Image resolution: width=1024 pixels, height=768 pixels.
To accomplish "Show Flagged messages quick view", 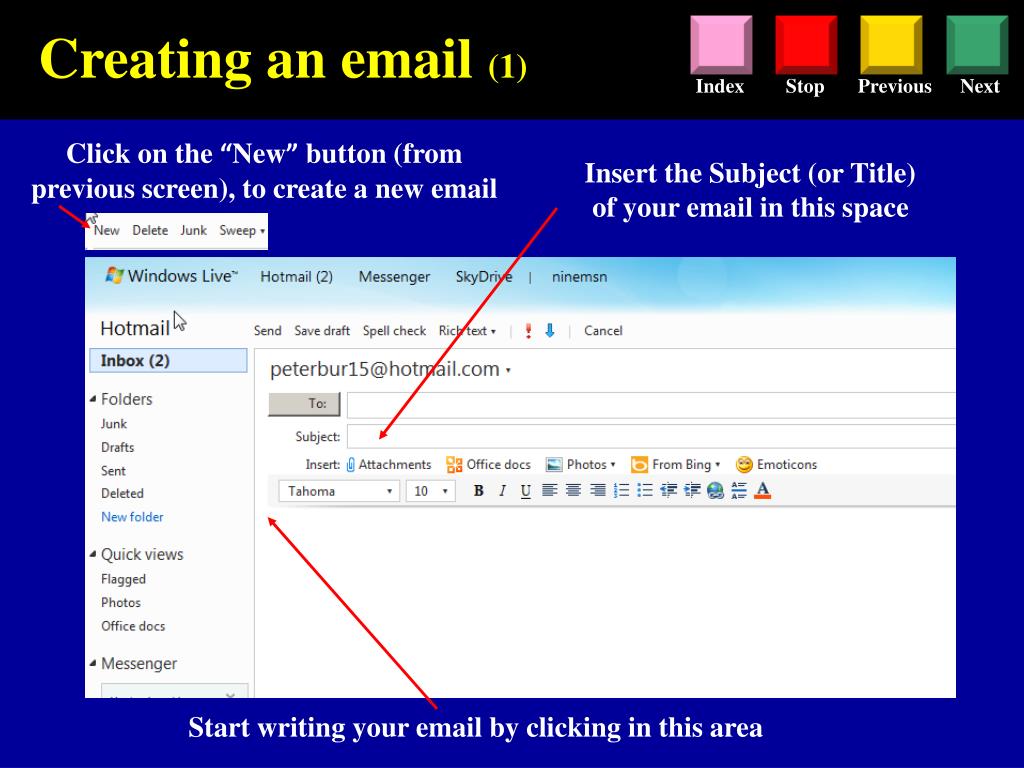I will 123,579.
